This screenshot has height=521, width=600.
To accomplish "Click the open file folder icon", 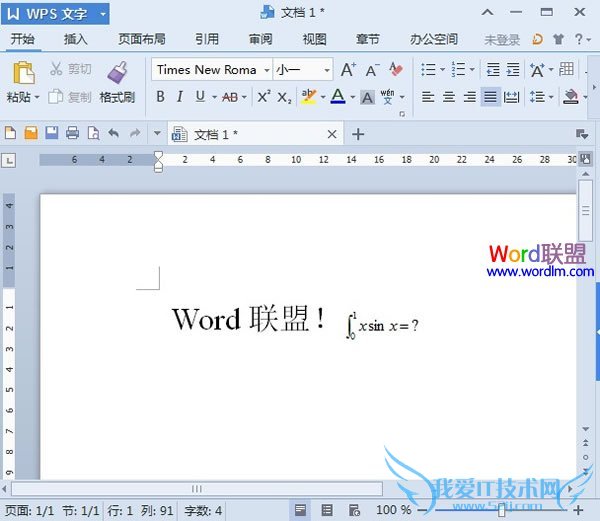I will 31,133.
